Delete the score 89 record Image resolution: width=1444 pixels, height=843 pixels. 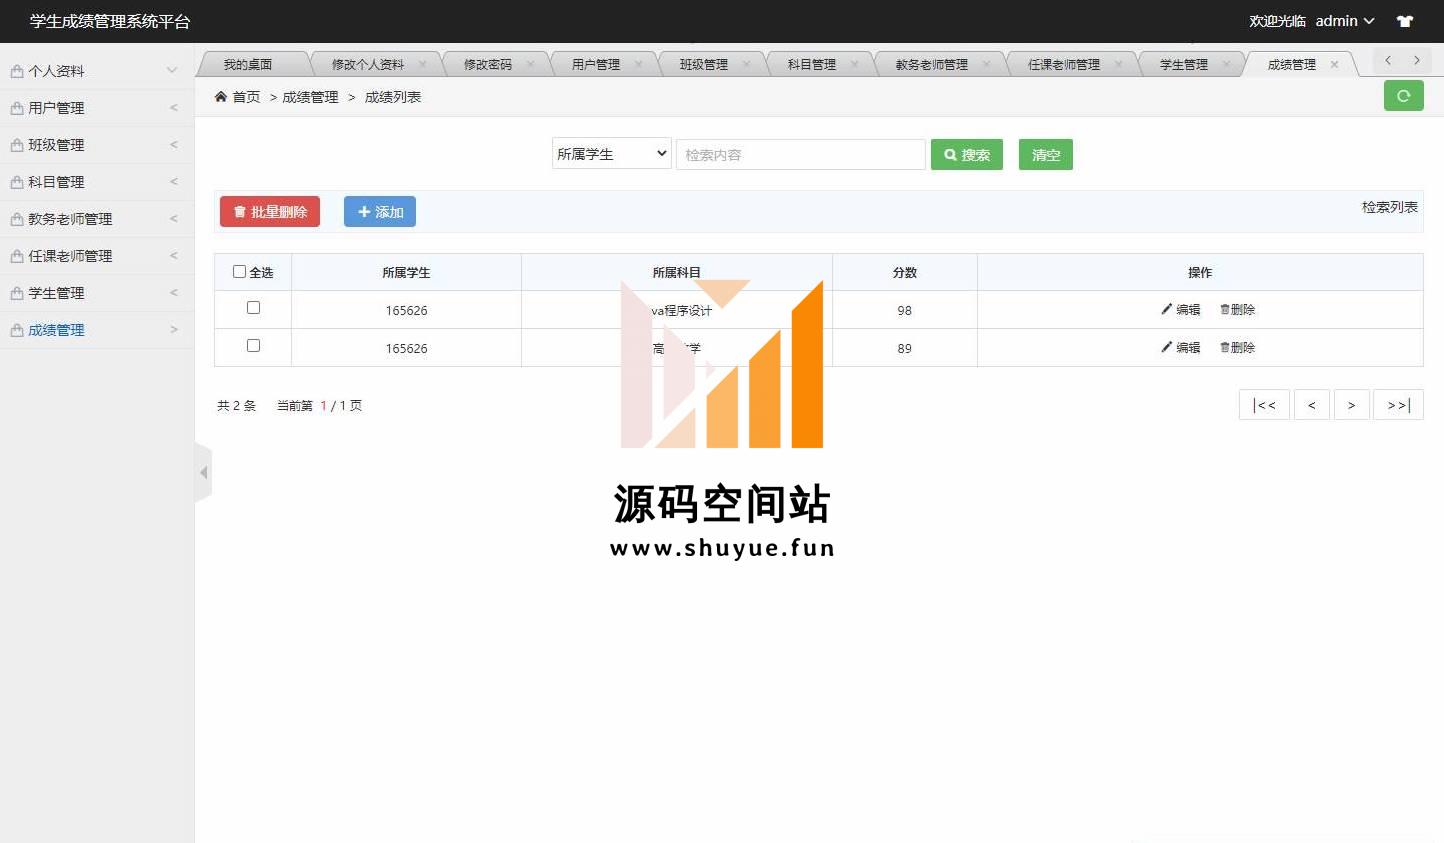[1237, 348]
